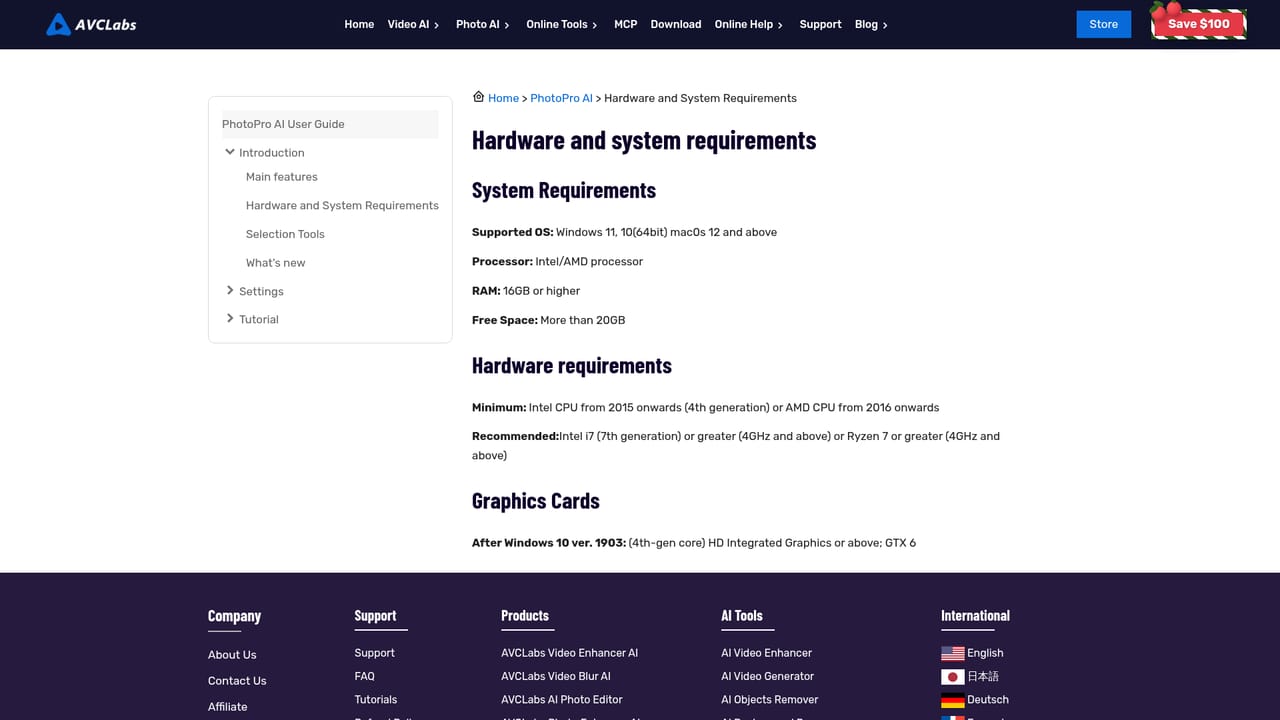
Task: Expand the Tutorial section in sidebar
Action: coord(230,318)
